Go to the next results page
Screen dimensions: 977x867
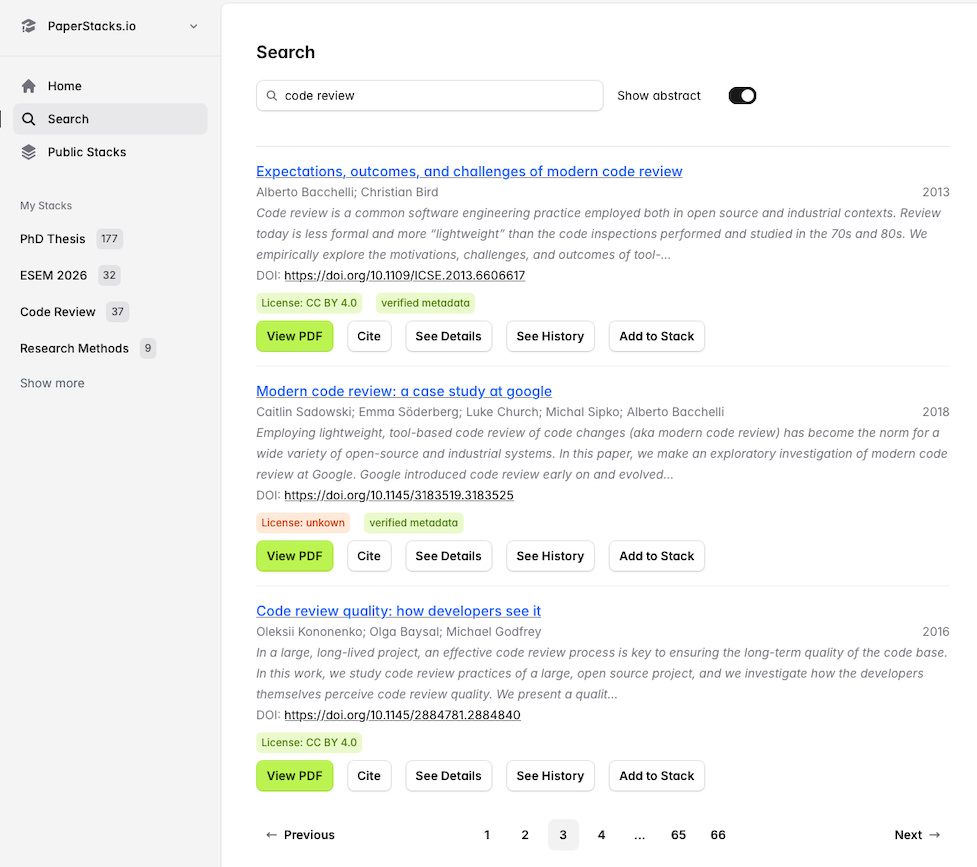pos(917,835)
